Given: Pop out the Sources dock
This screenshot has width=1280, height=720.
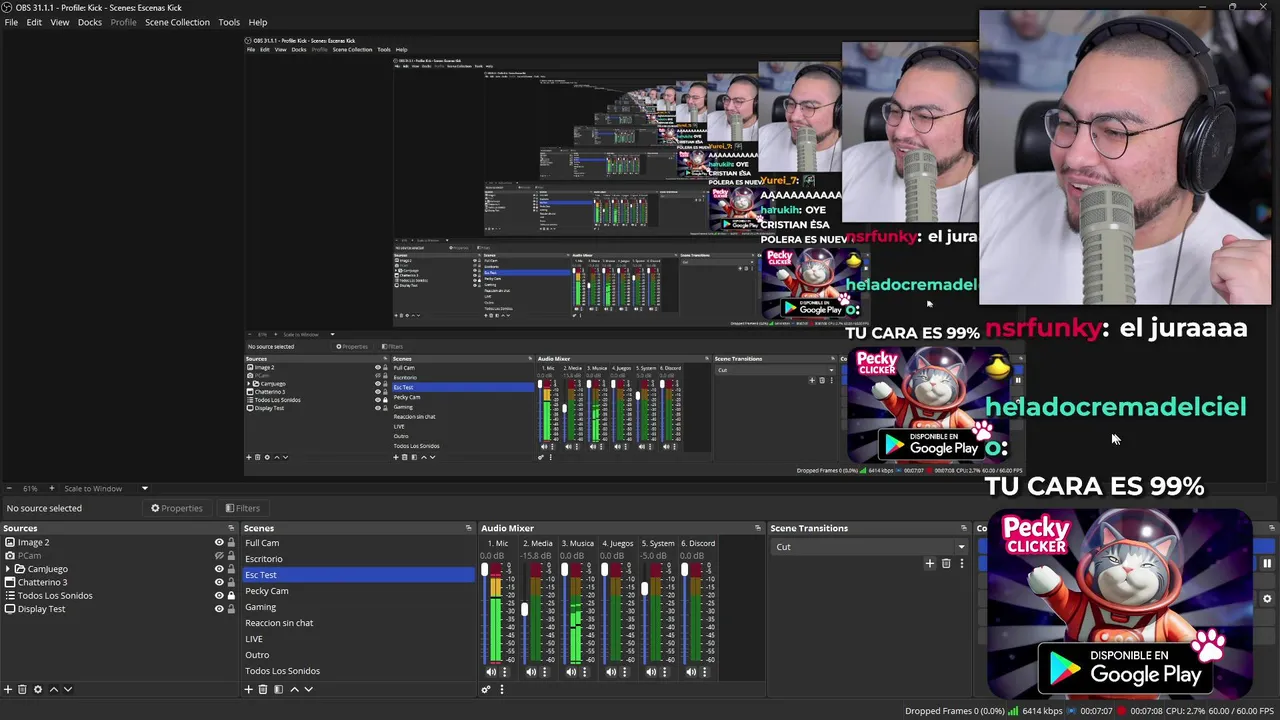Looking at the screenshot, I should pyautogui.click(x=231, y=528).
